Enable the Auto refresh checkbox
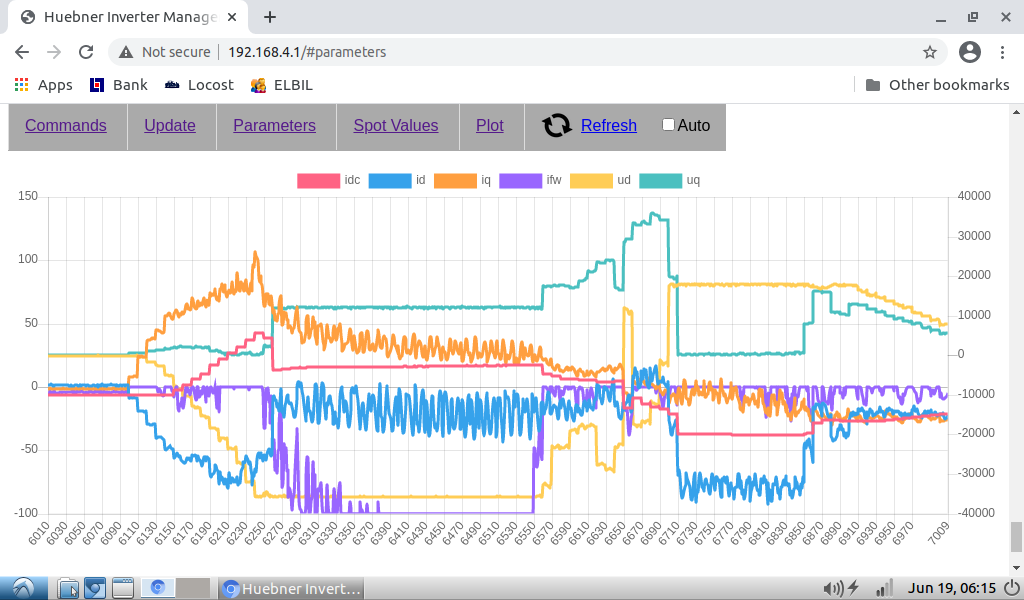The height and width of the screenshot is (600, 1024). pos(668,125)
